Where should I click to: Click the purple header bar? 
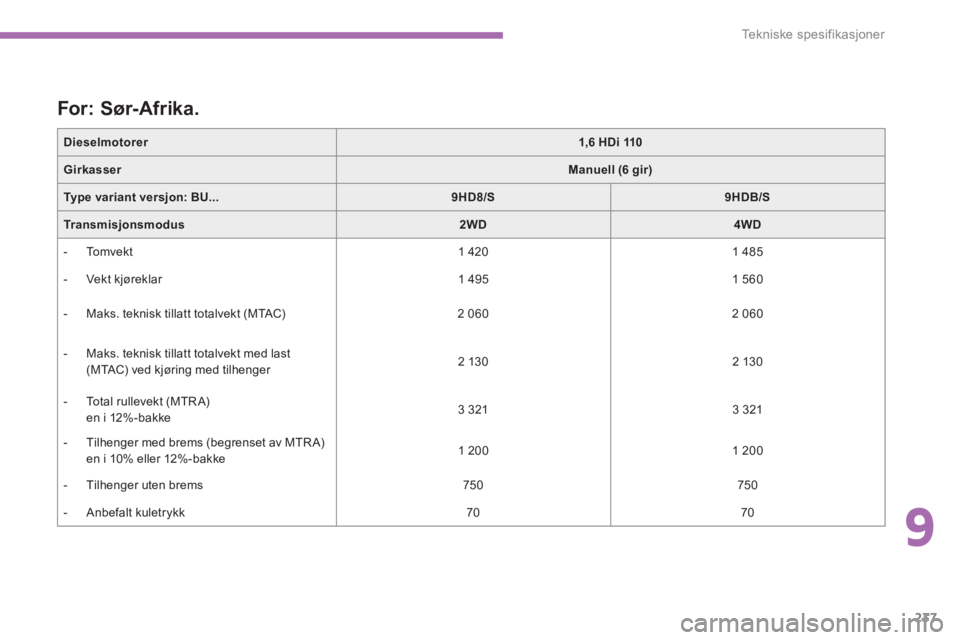pos(251,35)
